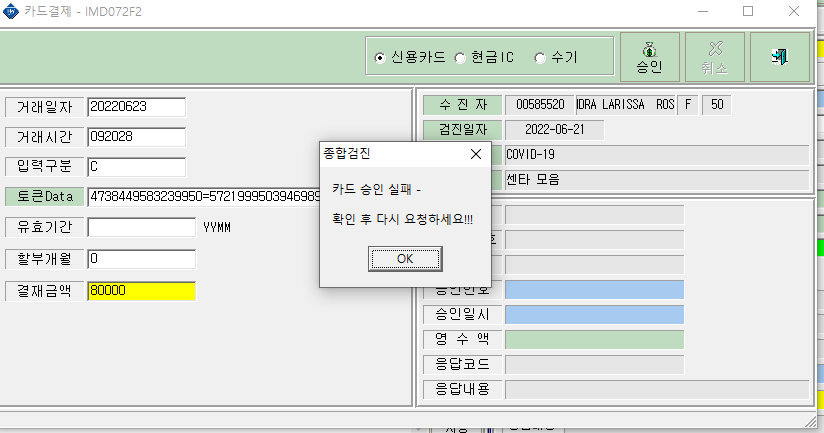This screenshot has height=433, width=824.
Task: Select the 수기 radio button
Action: 540,58
